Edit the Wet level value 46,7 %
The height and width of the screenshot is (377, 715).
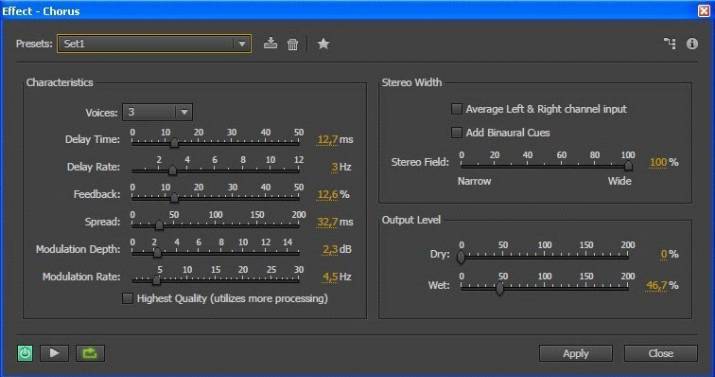(x=657, y=286)
